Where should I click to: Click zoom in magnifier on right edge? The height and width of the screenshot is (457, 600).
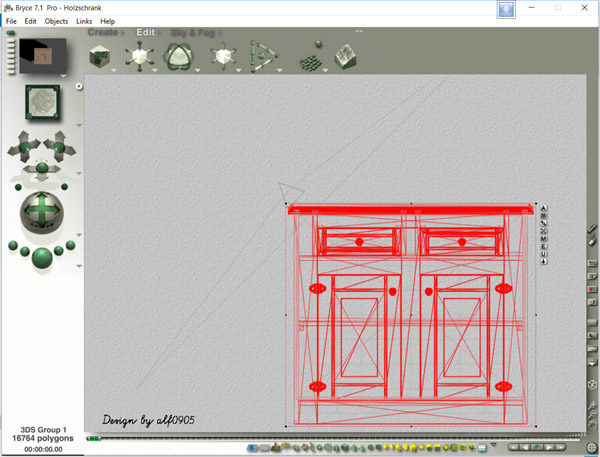coord(593,405)
